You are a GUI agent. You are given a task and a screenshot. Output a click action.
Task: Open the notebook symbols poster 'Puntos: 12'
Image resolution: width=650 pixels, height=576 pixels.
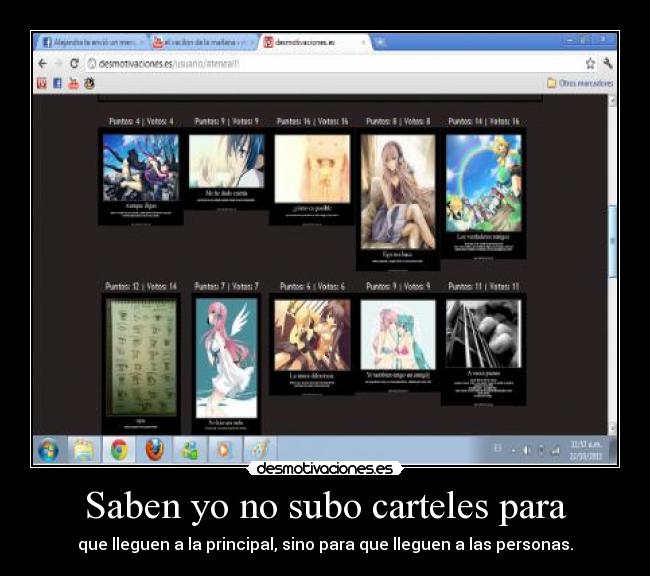pyautogui.click(x=141, y=364)
